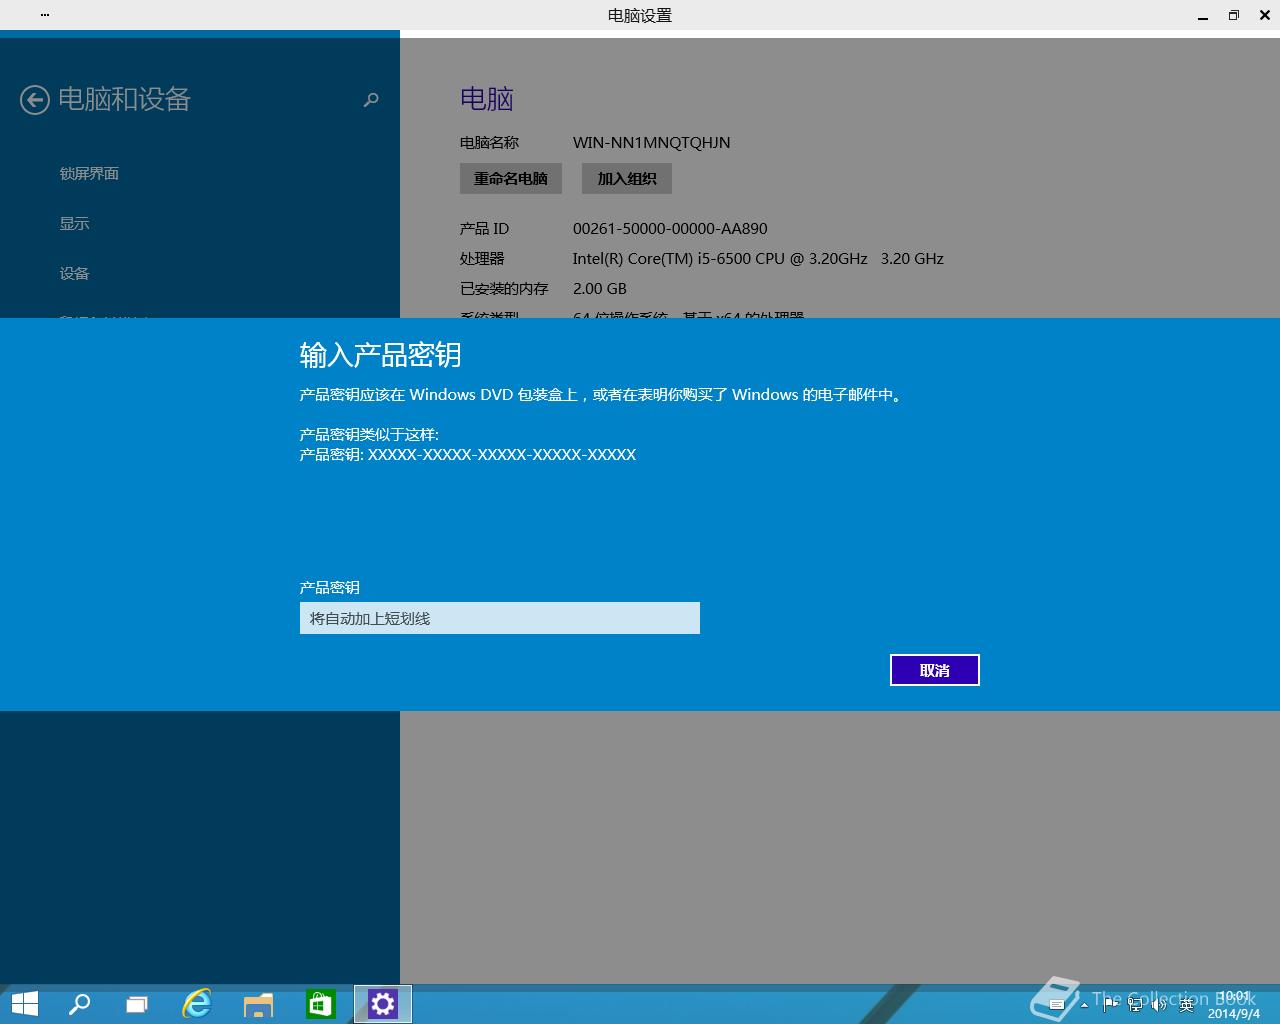Open the Windows Start button
Image resolution: width=1280 pixels, height=1024 pixels.
click(x=24, y=1004)
